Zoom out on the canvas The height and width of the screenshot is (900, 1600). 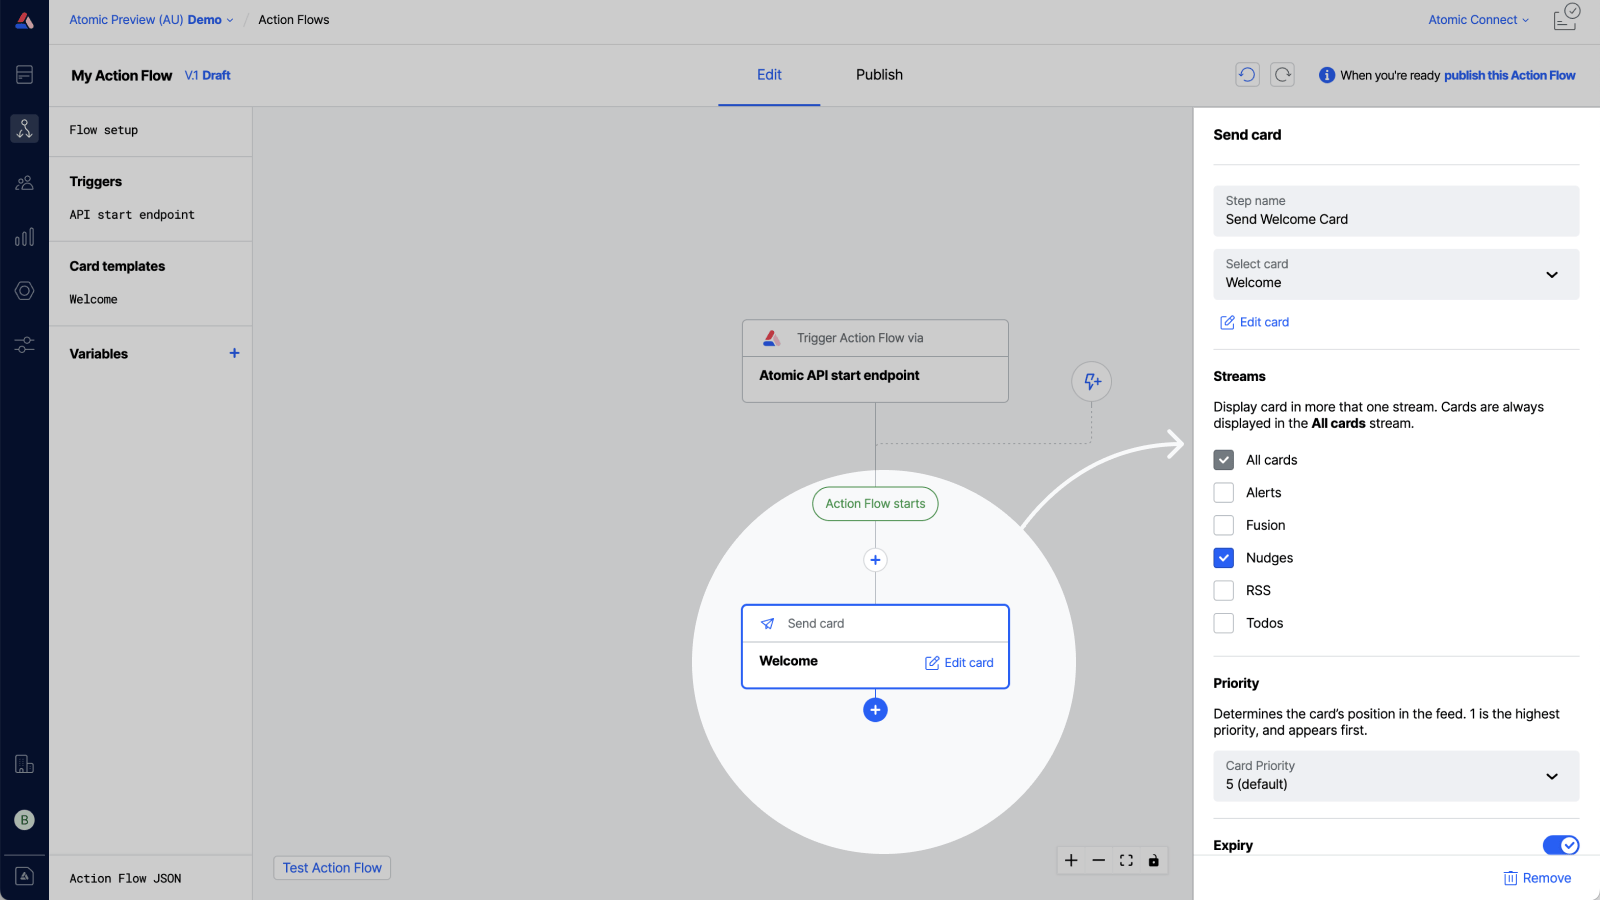point(1099,860)
